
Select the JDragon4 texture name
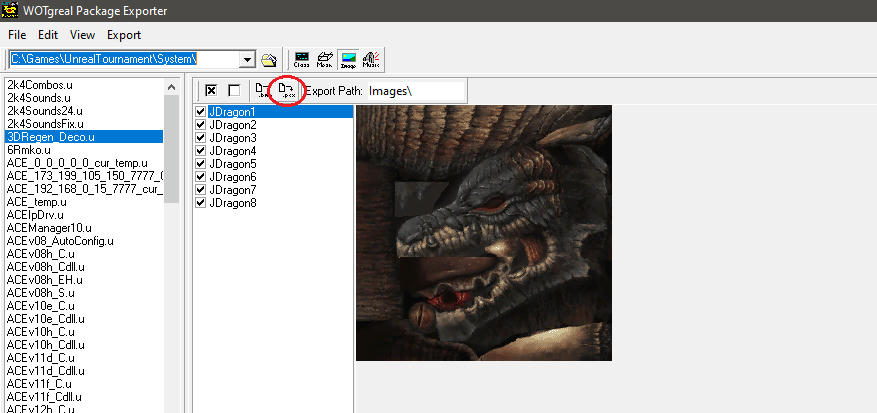233,151
